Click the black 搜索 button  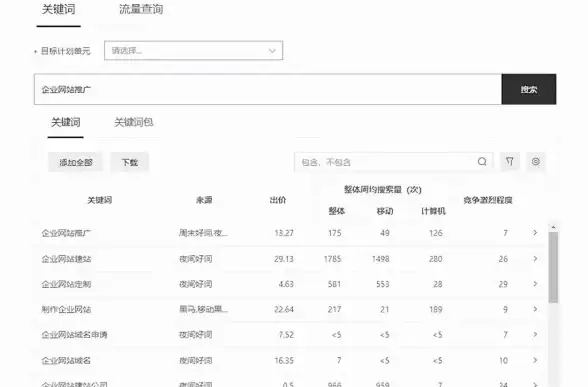(x=529, y=89)
